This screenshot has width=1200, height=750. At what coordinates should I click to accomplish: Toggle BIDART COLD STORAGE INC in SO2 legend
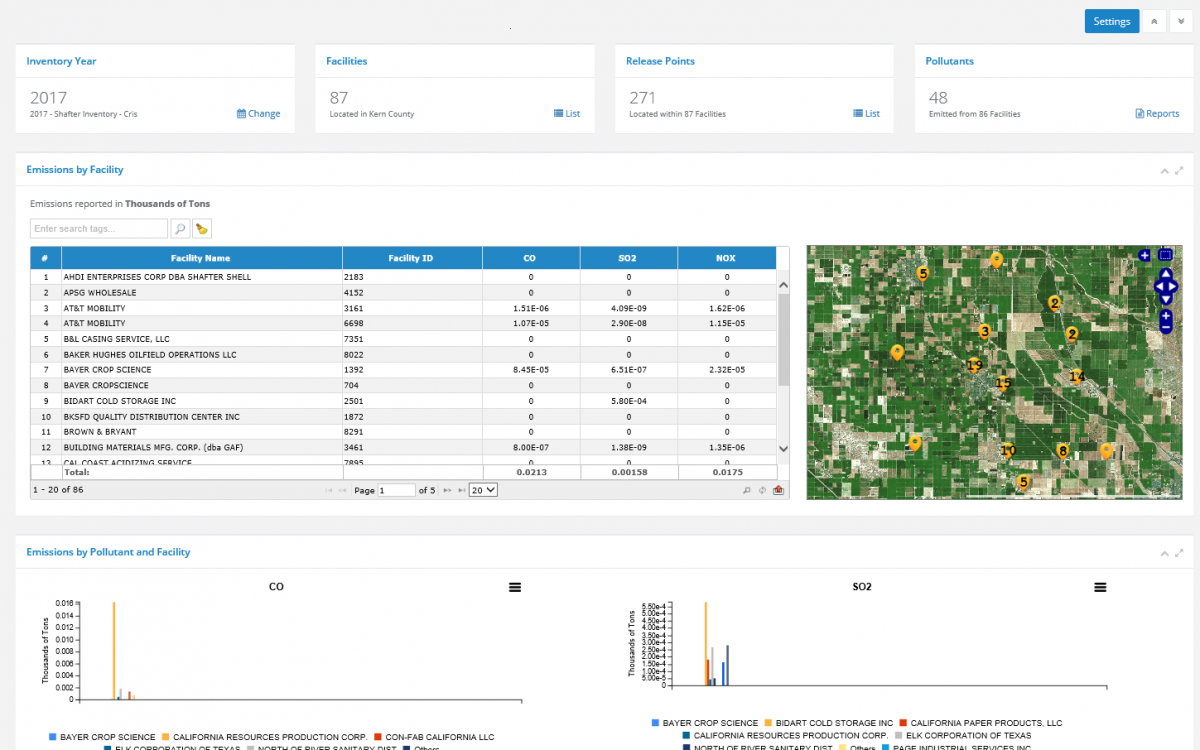click(x=829, y=723)
